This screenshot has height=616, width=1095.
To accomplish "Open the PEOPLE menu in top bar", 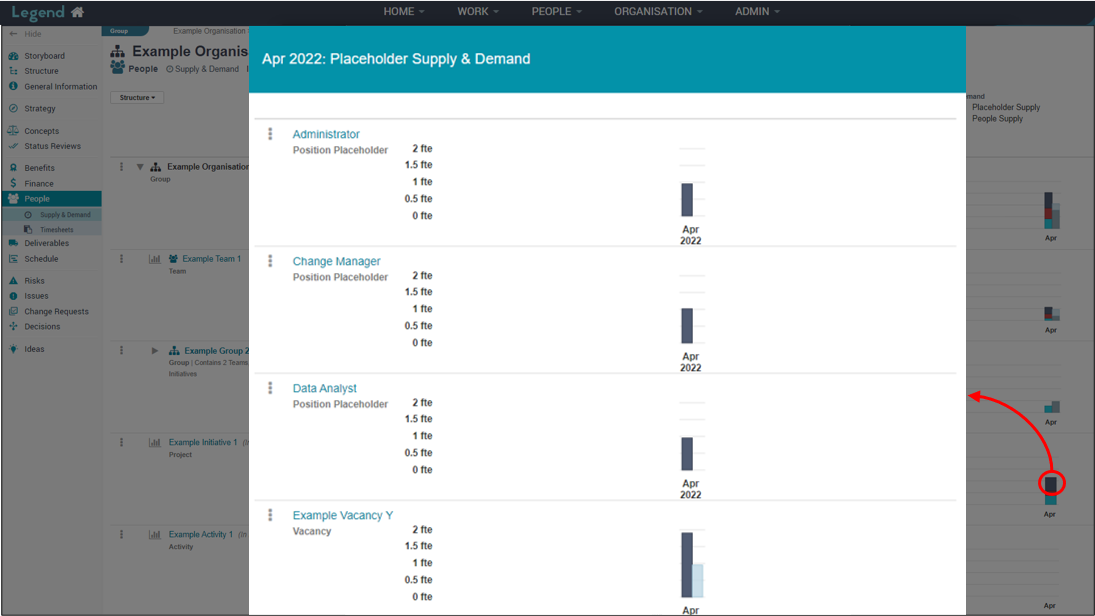I will click(x=557, y=12).
